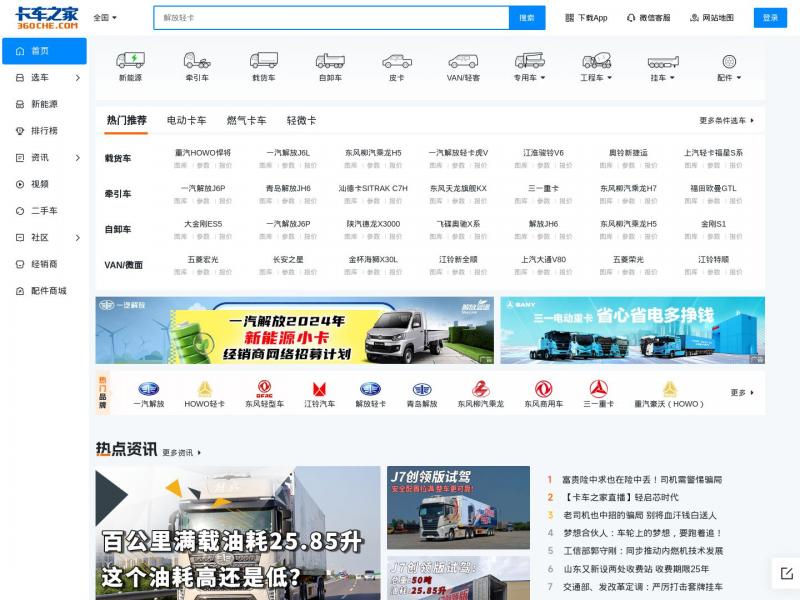Open the 一汽解放 brand logo
The height and width of the screenshot is (600, 800).
coord(148,389)
